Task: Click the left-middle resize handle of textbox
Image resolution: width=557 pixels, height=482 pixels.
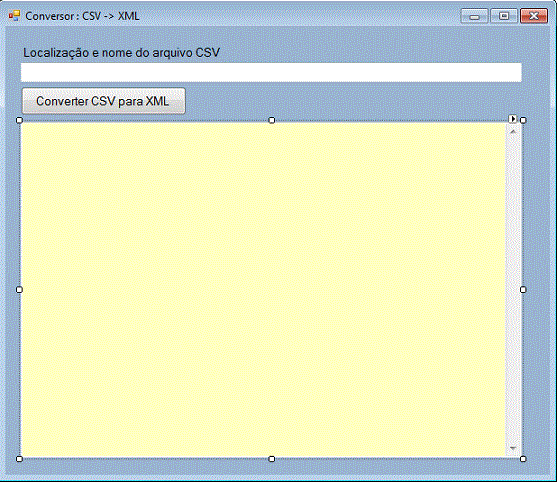Action: [20, 290]
